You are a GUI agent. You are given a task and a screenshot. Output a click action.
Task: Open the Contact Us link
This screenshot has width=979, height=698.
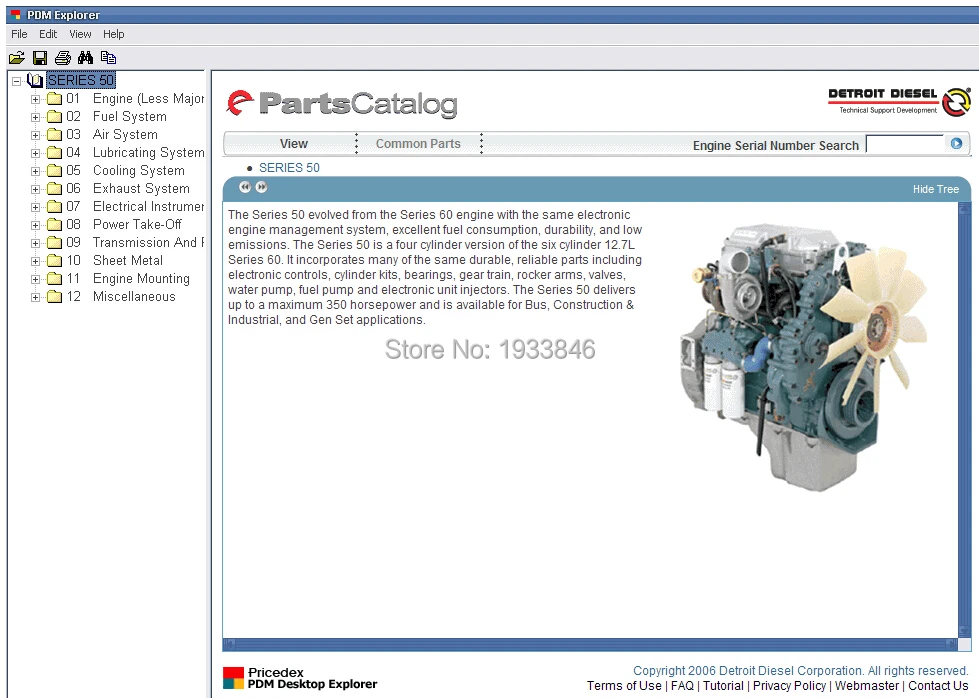point(938,686)
